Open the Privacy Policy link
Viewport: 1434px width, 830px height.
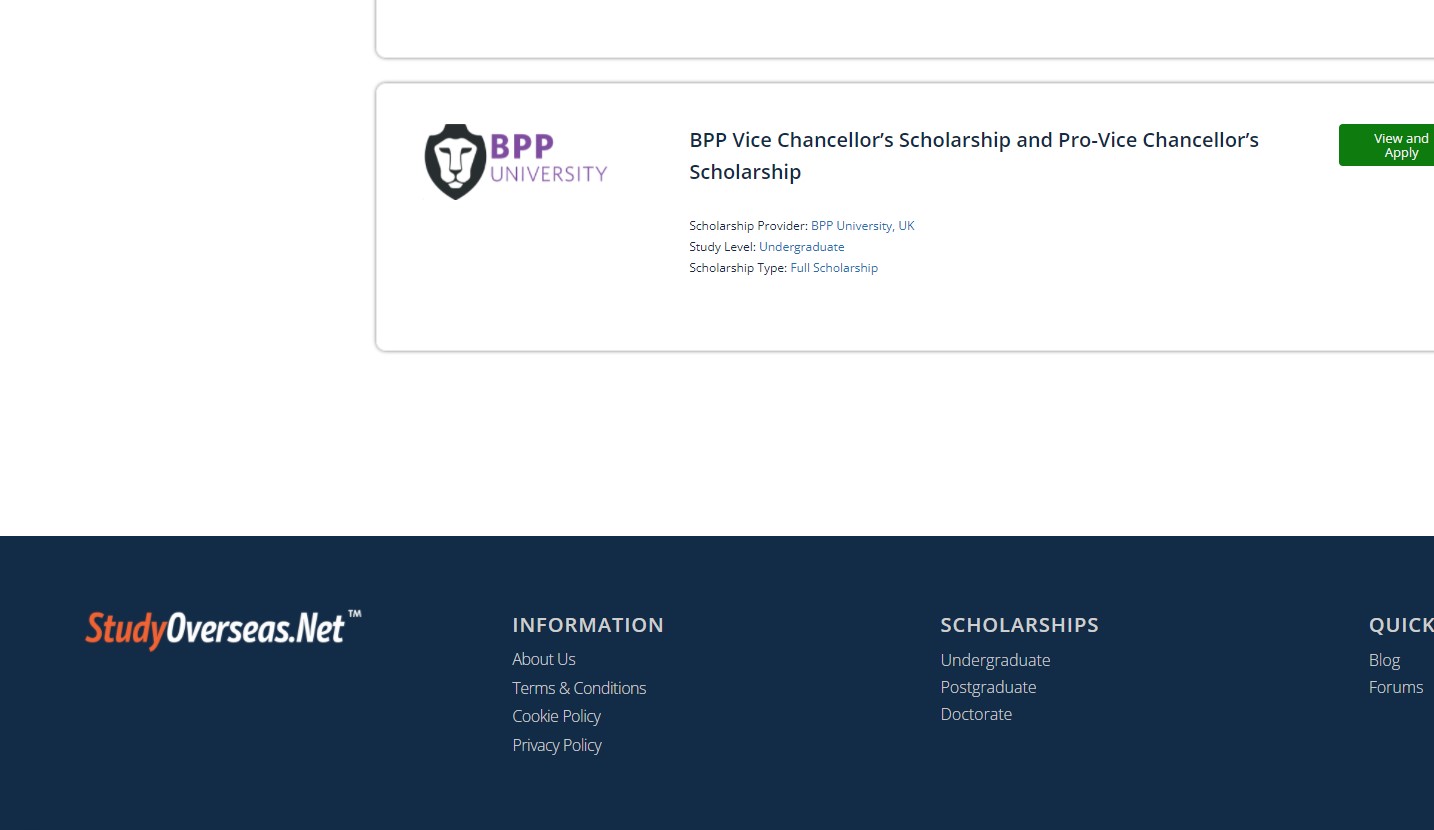tap(557, 745)
